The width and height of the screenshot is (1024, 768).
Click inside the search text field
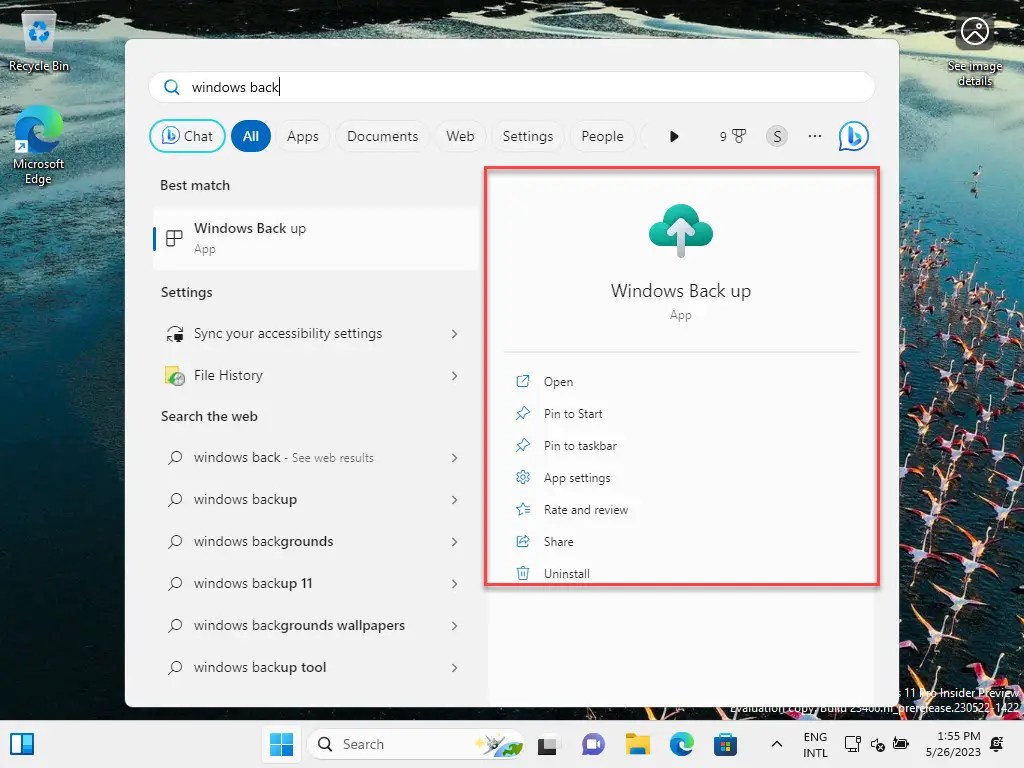[400, 87]
